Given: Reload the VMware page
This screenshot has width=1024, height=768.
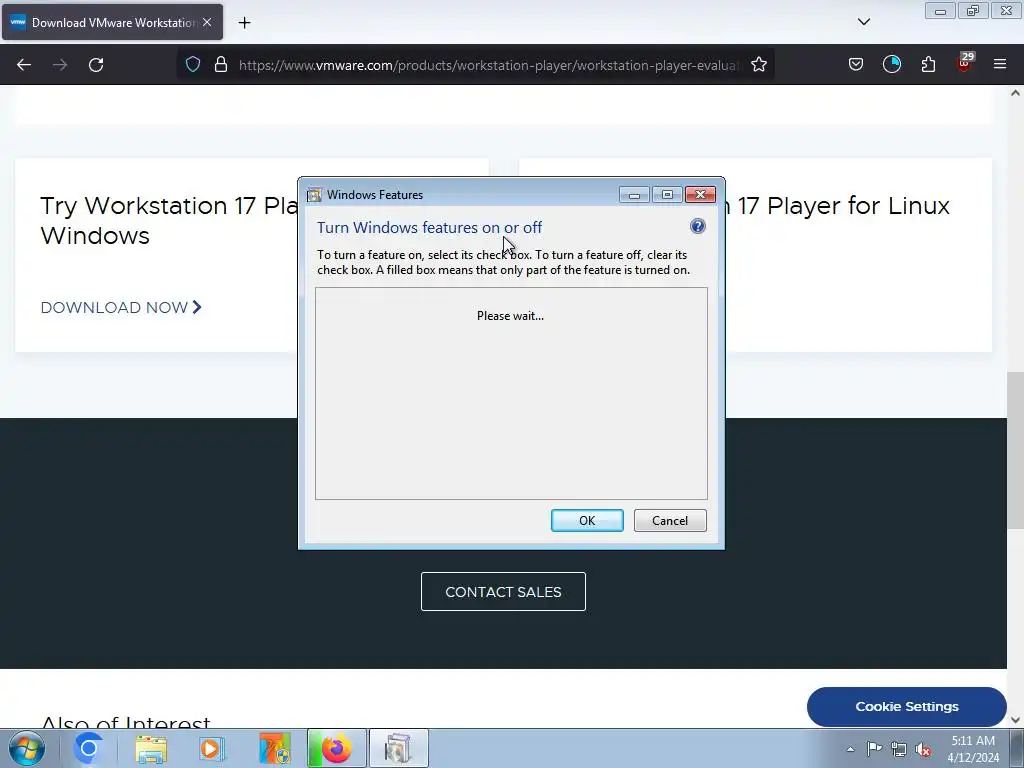Looking at the screenshot, I should pos(96,65).
